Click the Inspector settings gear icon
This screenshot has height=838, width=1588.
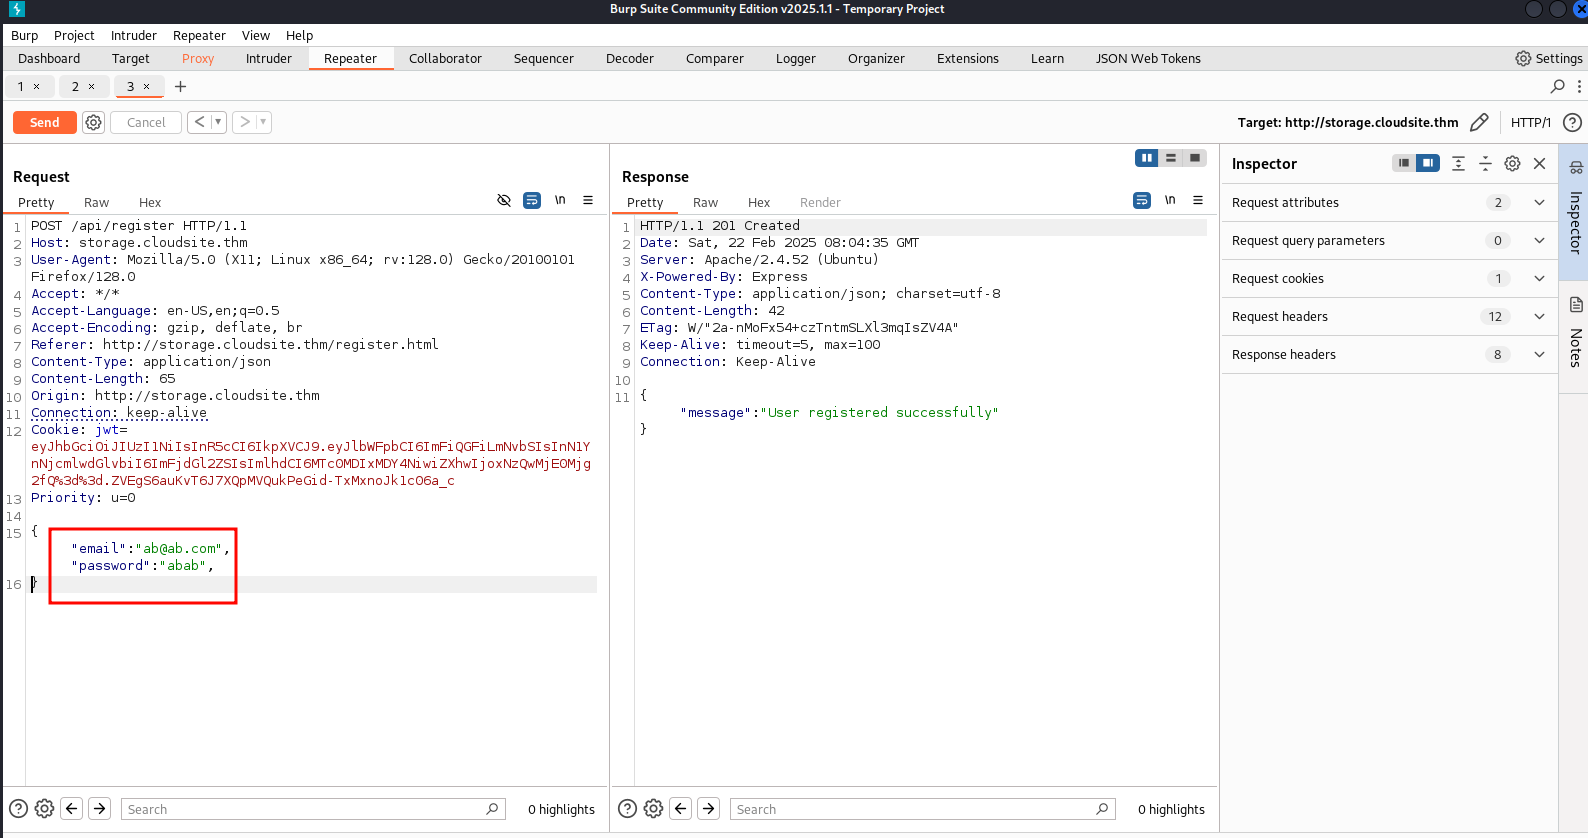tap(1512, 163)
